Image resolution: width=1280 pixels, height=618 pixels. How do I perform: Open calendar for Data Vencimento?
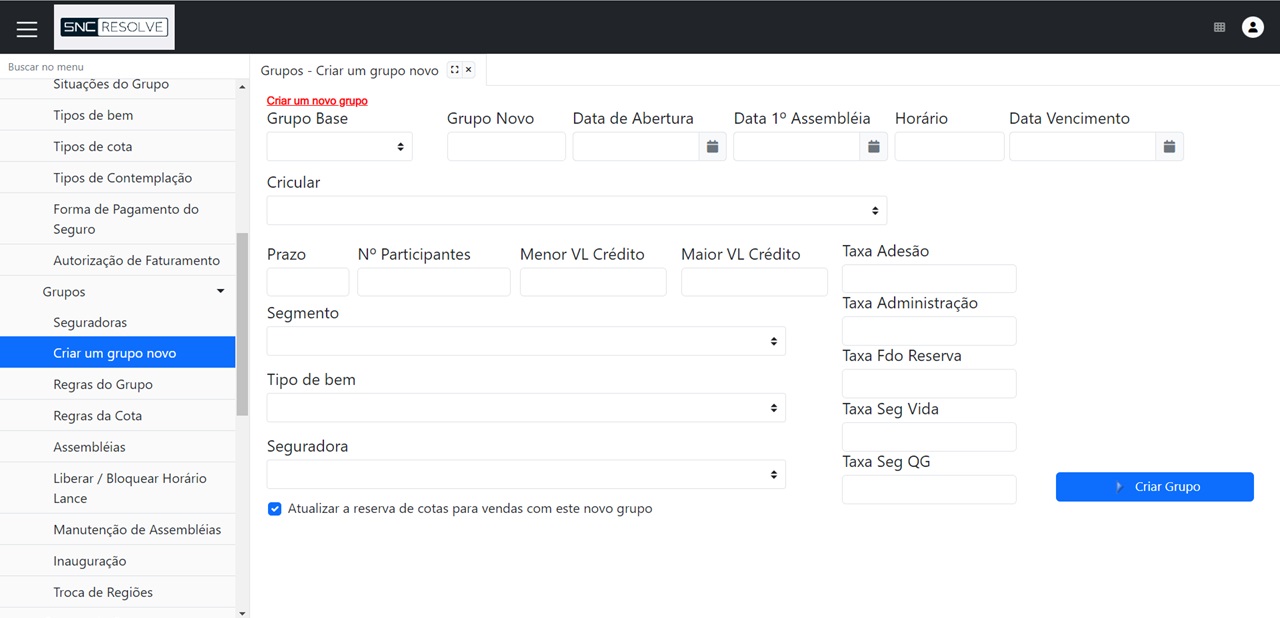tap(1169, 147)
